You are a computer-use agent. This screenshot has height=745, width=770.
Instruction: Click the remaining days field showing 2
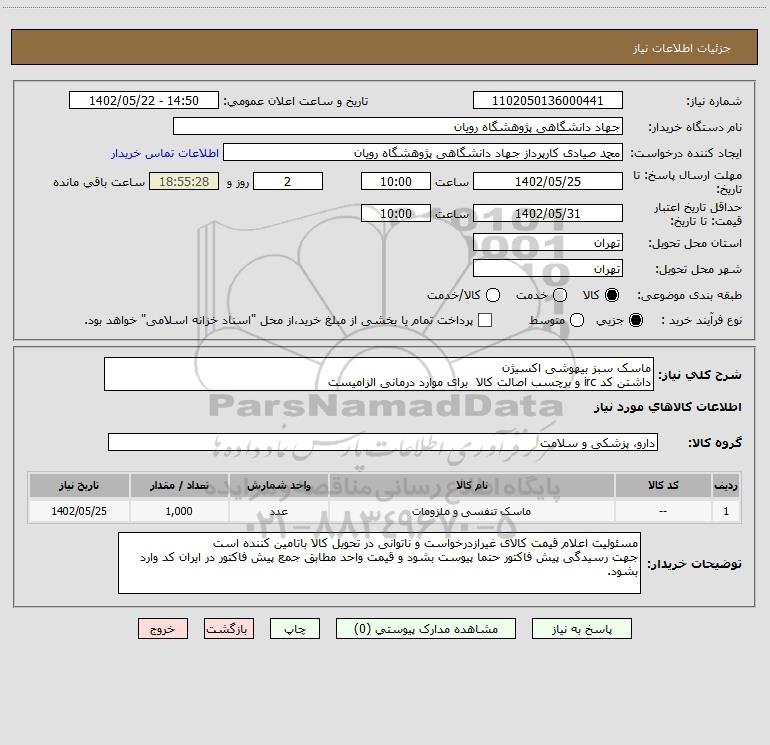click(288, 181)
